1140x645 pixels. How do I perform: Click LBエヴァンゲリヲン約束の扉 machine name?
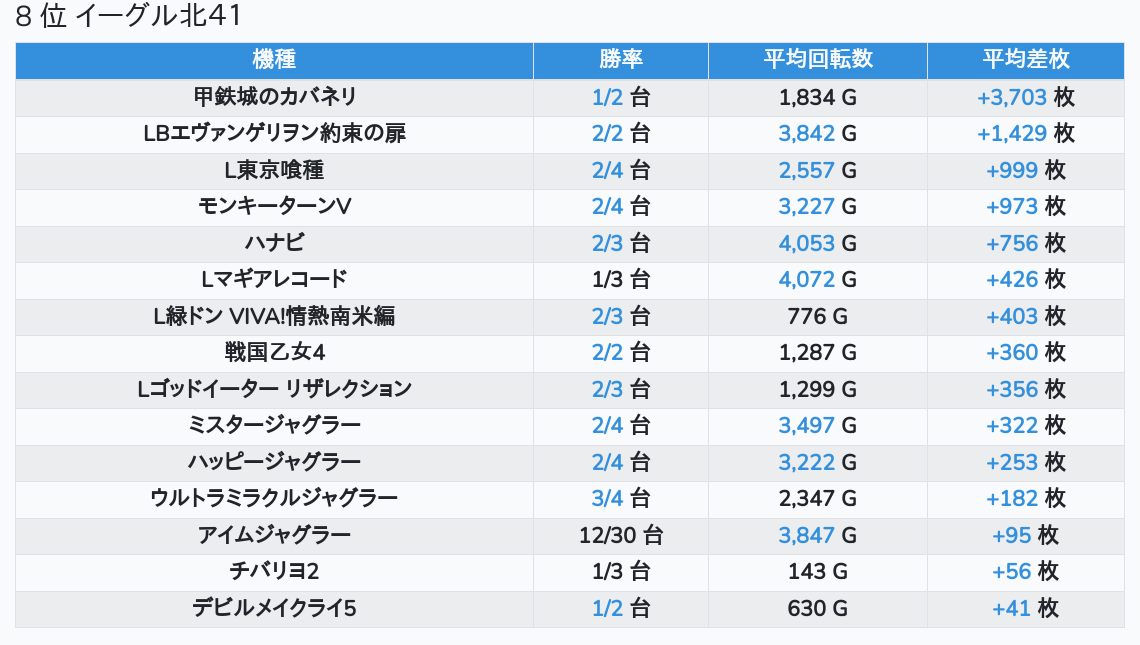point(274,133)
